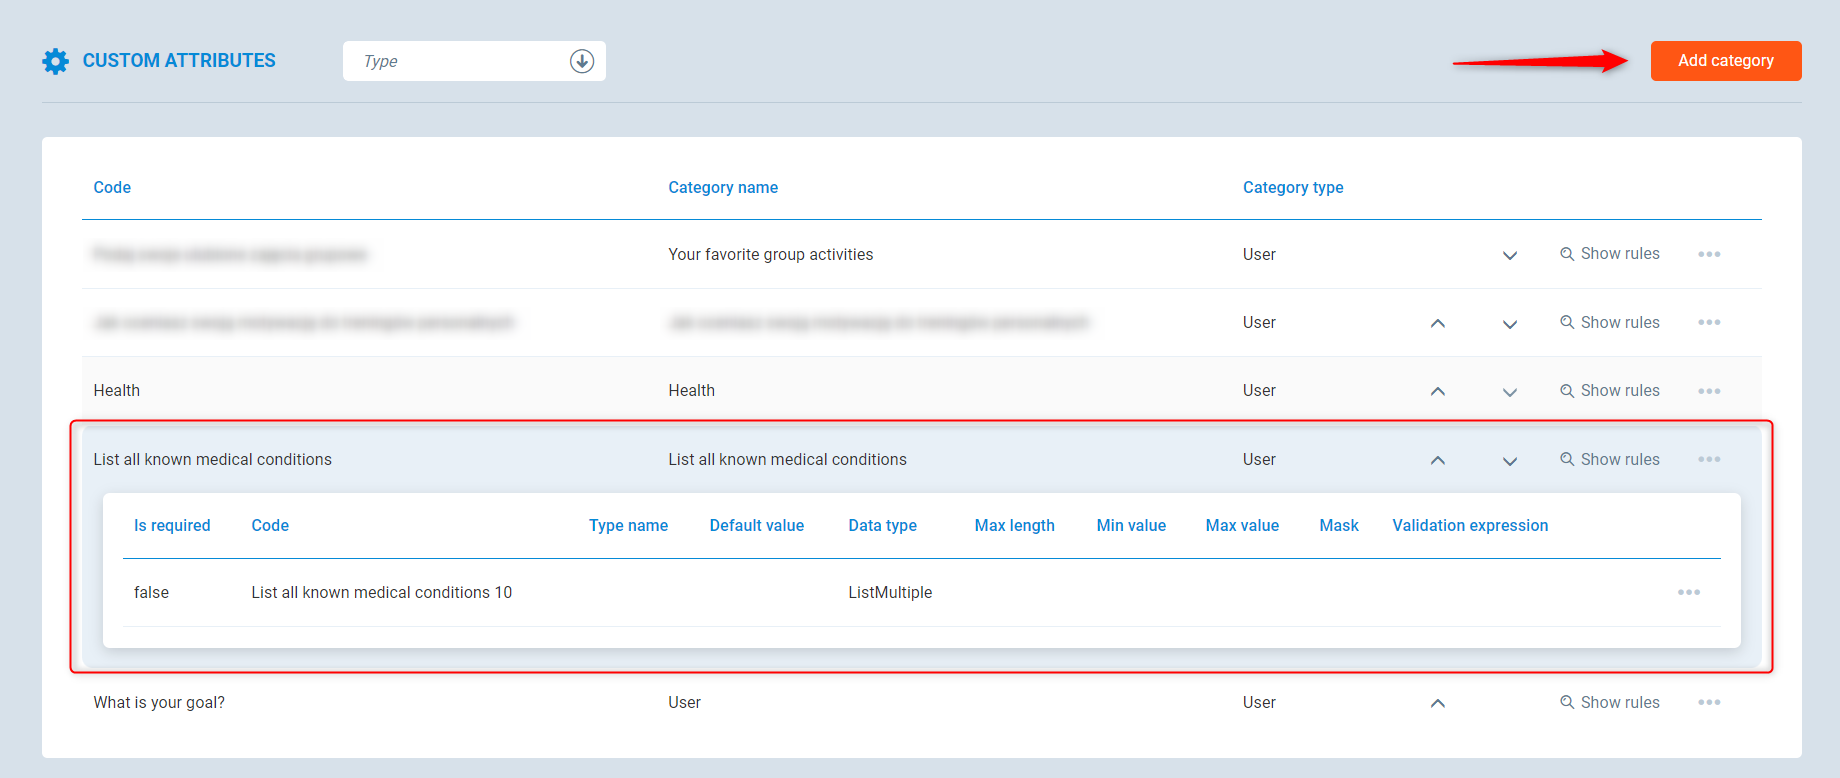Click the Add category button
The height and width of the screenshot is (778, 1840).
pos(1725,61)
